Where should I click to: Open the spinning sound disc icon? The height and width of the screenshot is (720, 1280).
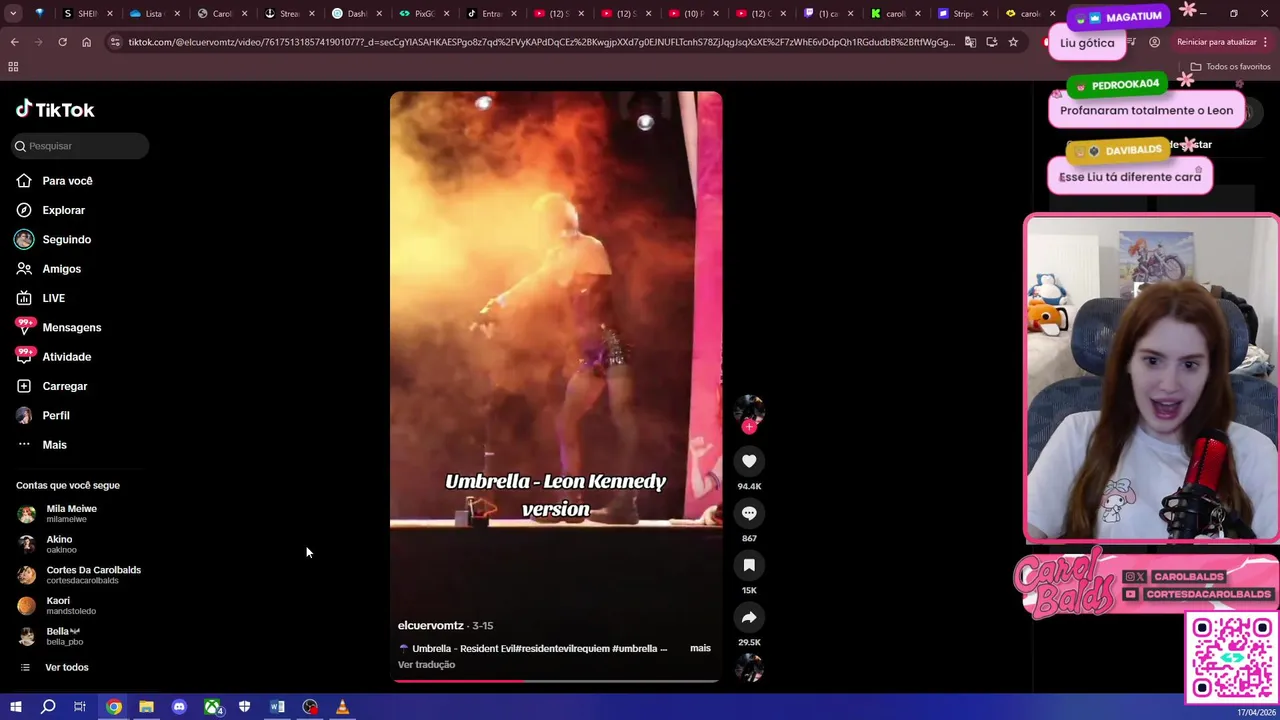749,668
